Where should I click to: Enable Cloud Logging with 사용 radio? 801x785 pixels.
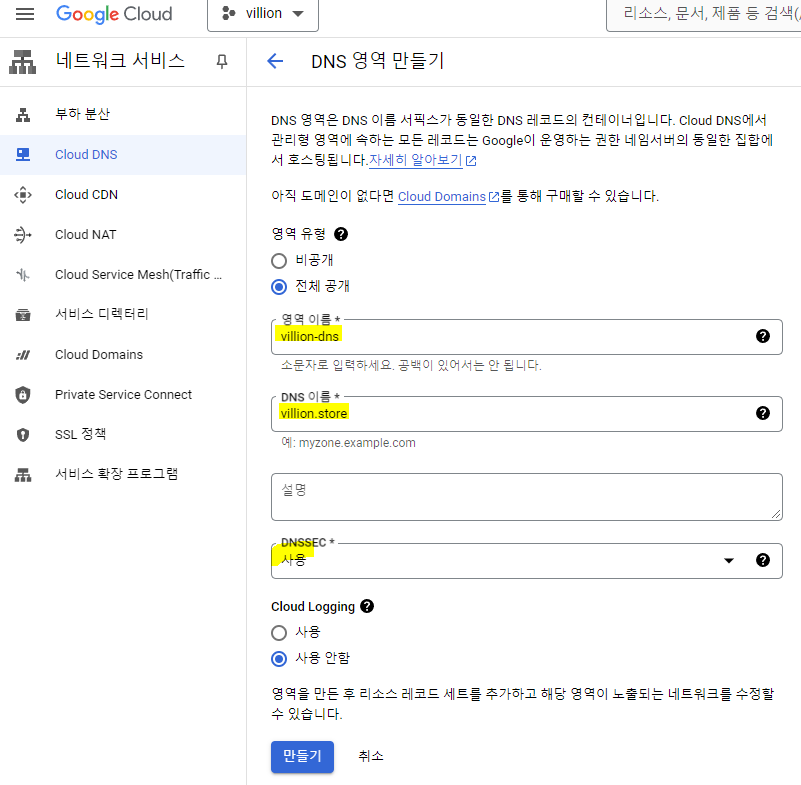[279, 633]
